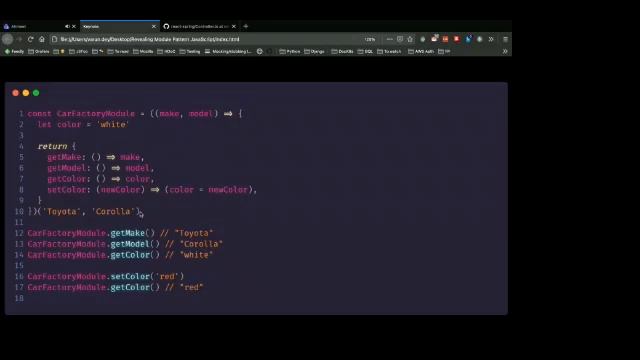The height and width of the screenshot is (360, 640).
Task: Click the forward navigation arrow
Action: 19,39
